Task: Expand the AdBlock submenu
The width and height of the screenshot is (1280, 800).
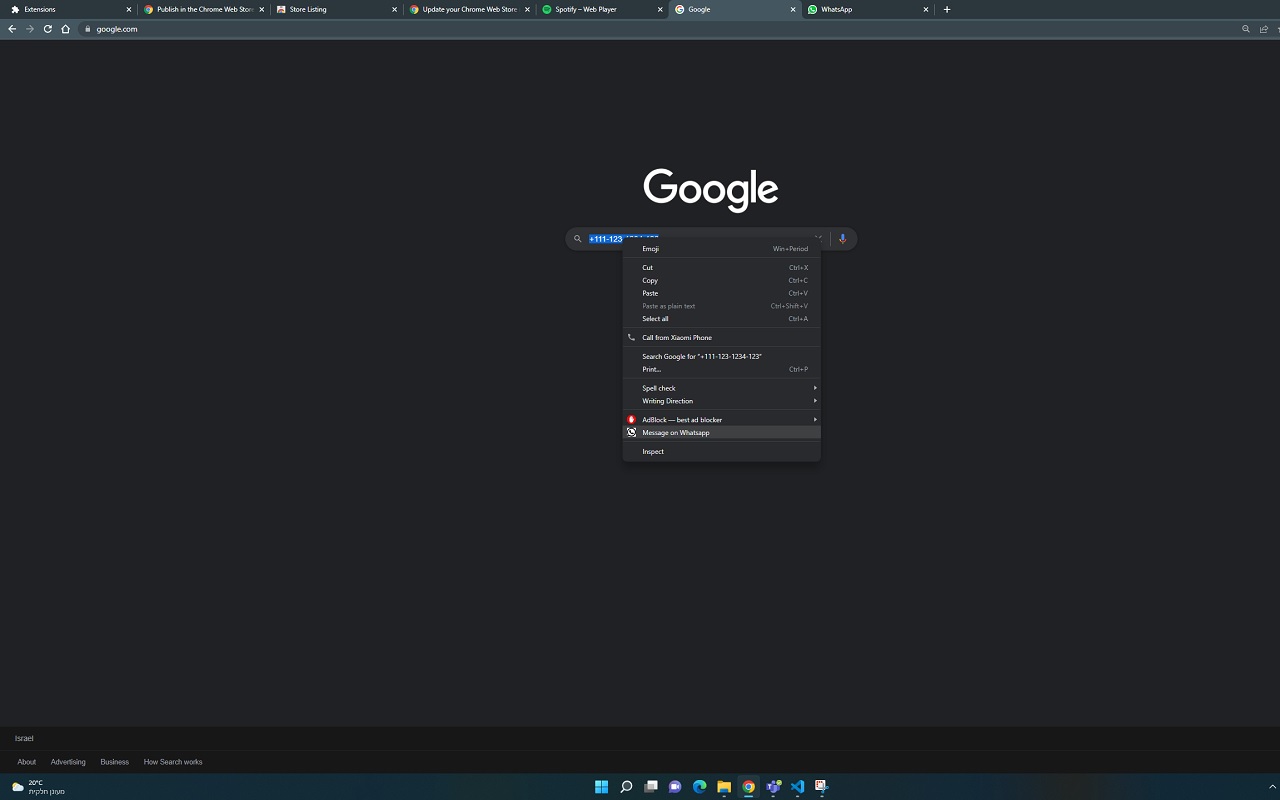Action: (x=683, y=419)
